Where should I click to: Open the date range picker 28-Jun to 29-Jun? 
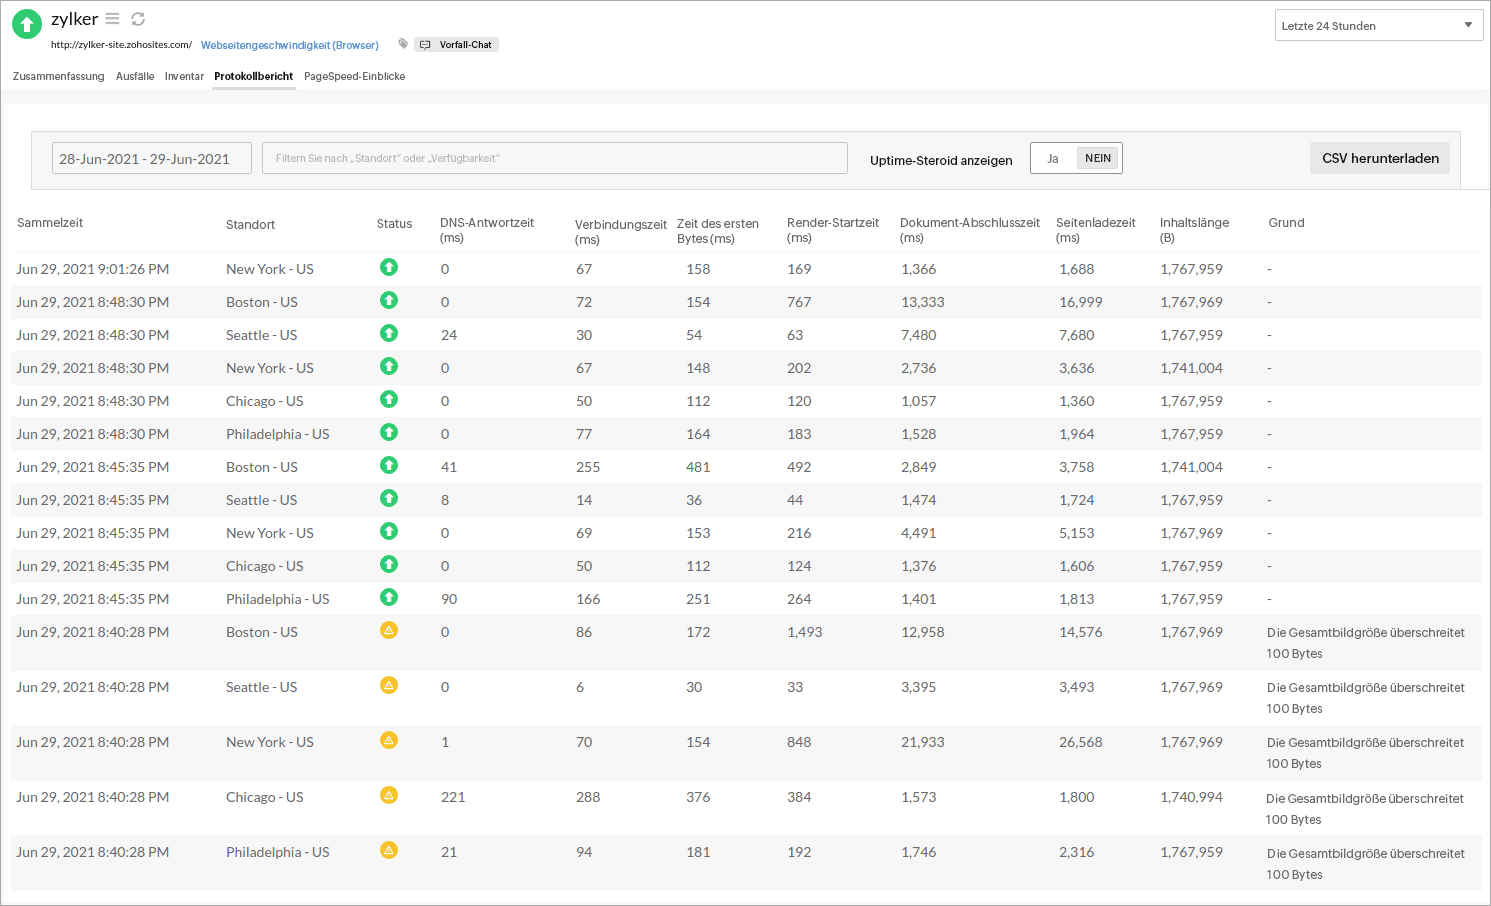pyautogui.click(x=151, y=157)
